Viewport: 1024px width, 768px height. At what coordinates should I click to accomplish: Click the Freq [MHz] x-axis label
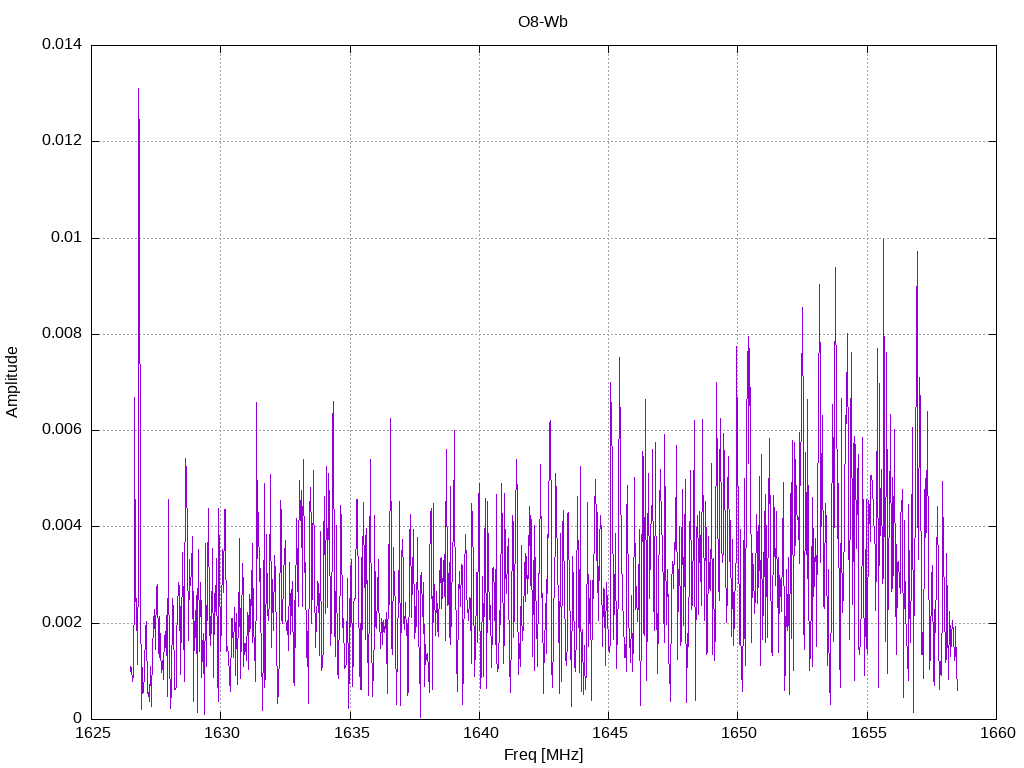[x=543, y=755]
